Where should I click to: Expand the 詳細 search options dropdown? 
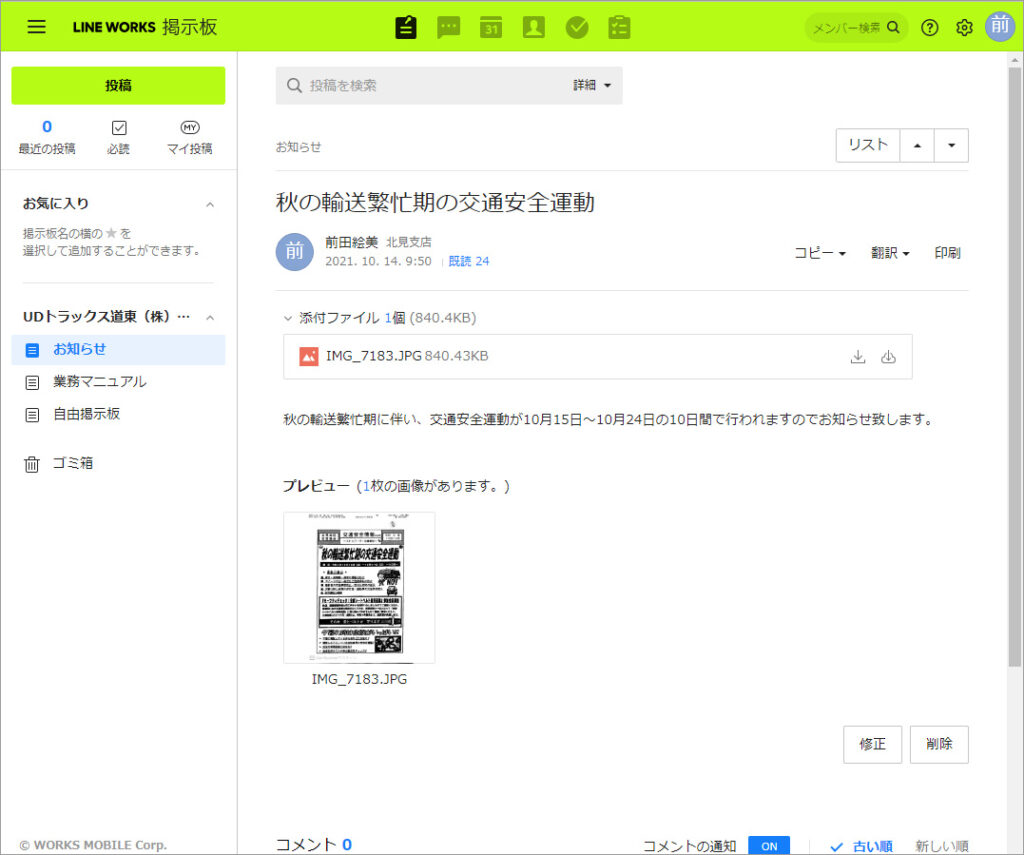(592, 86)
